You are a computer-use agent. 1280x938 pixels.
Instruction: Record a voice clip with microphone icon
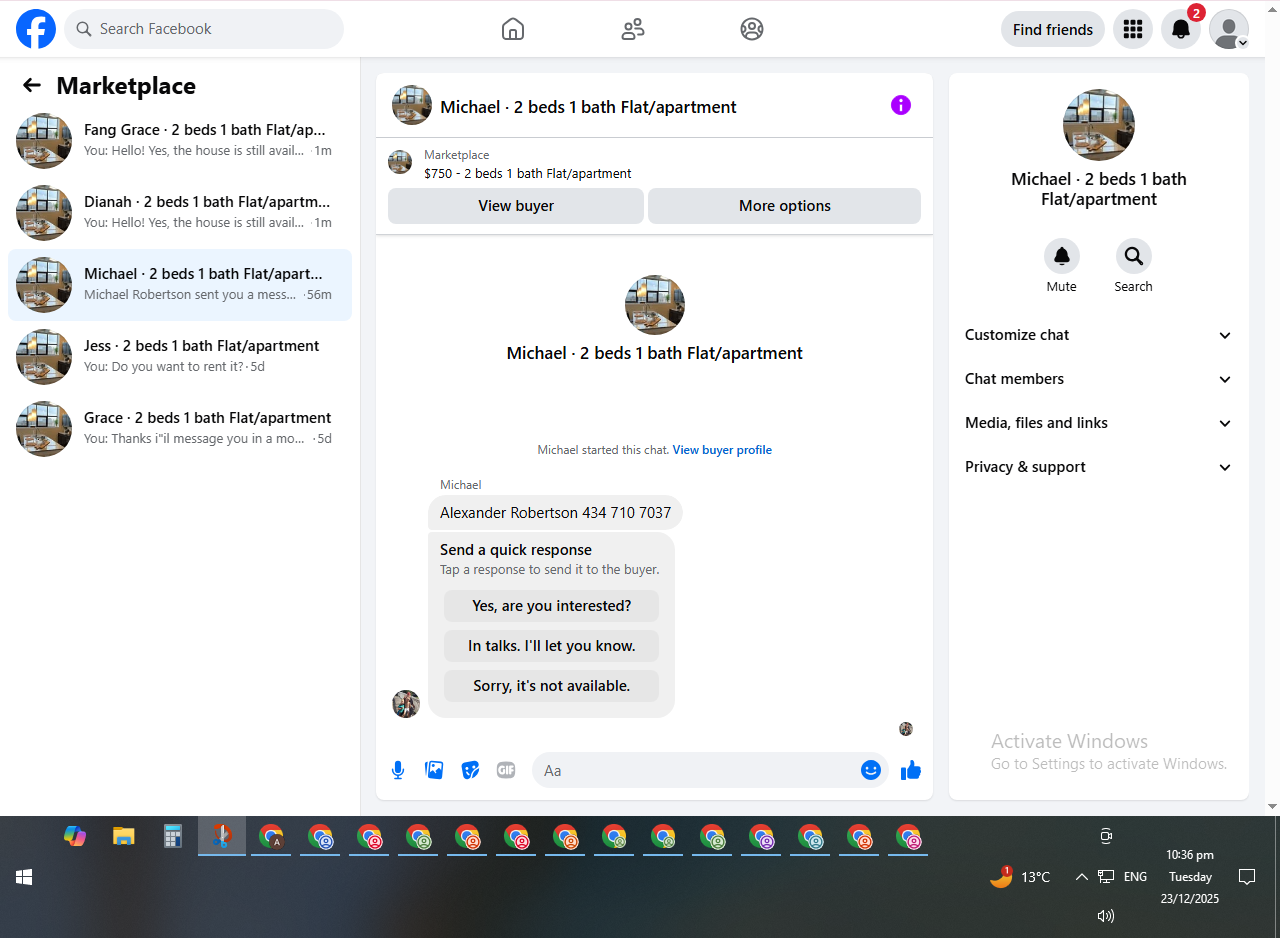pos(398,770)
